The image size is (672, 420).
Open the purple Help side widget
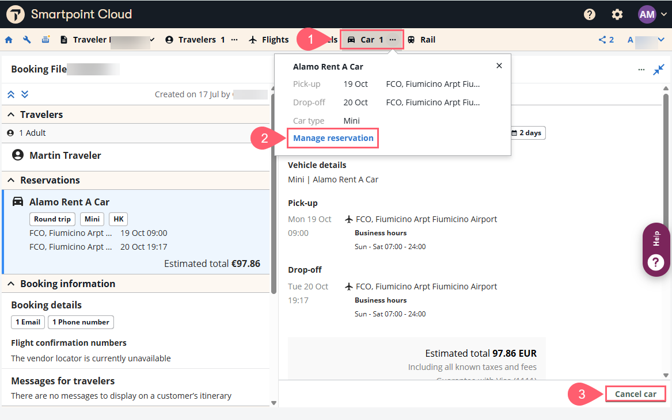[656, 250]
